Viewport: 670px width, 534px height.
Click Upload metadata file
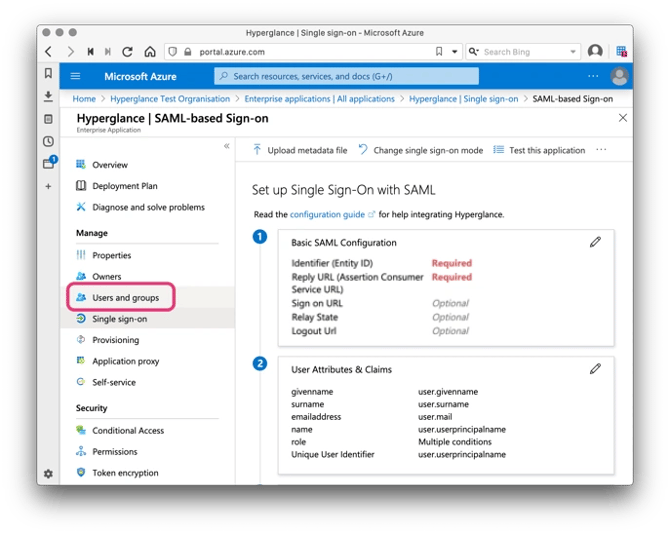point(299,150)
